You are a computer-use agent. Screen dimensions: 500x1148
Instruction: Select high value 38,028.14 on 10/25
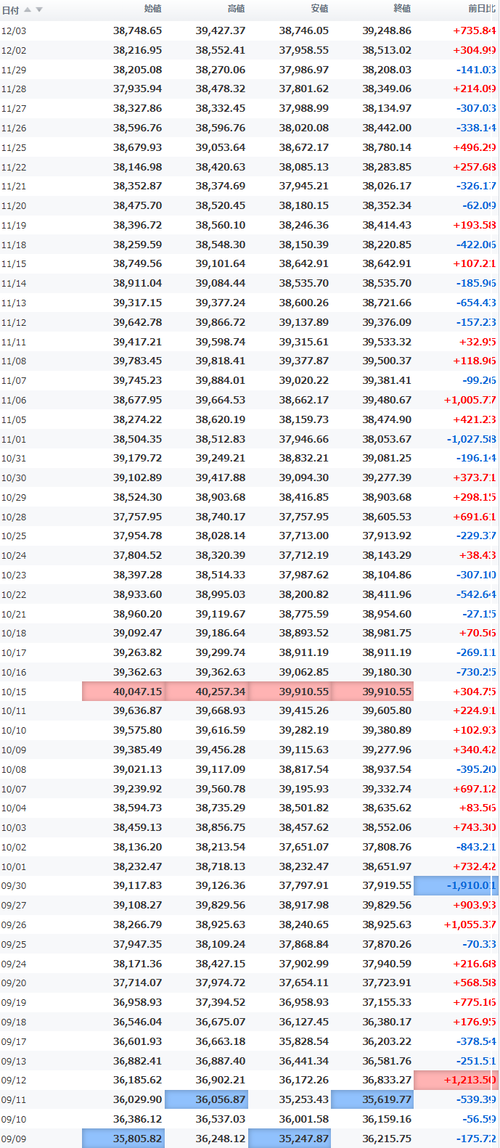(x=220, y=535)
